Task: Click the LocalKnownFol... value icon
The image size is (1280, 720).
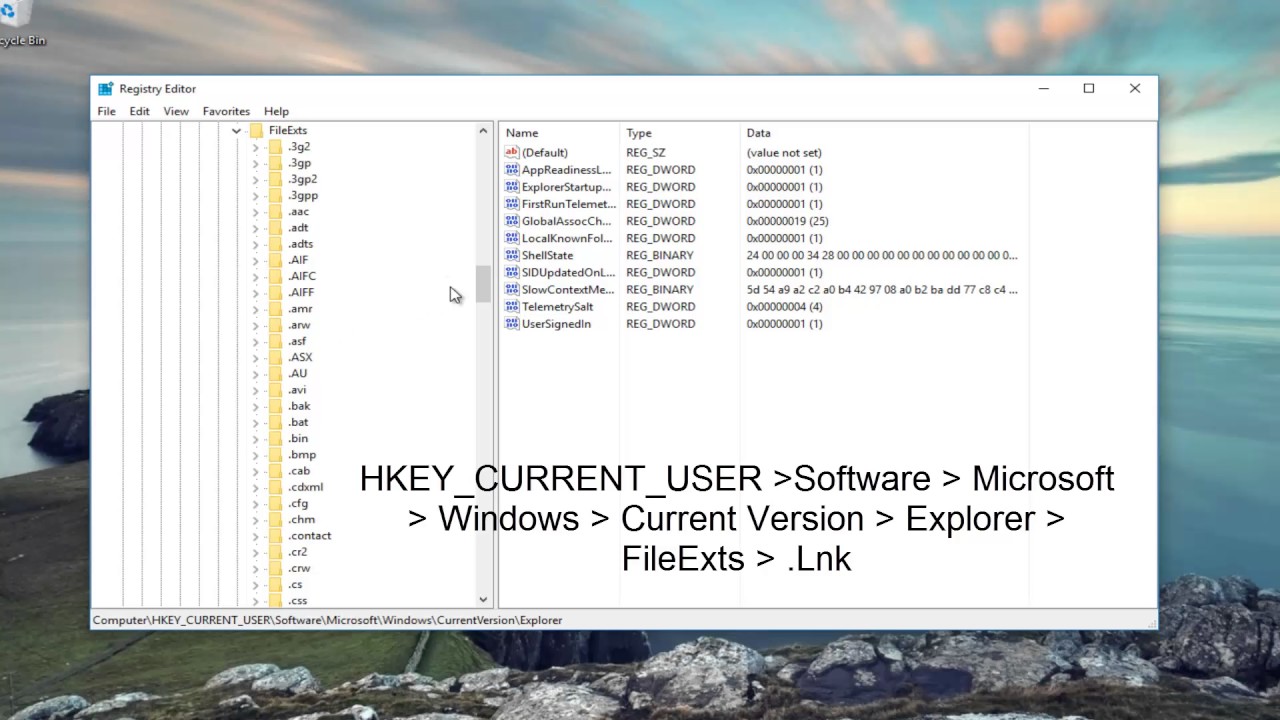Action: [512, 238]
